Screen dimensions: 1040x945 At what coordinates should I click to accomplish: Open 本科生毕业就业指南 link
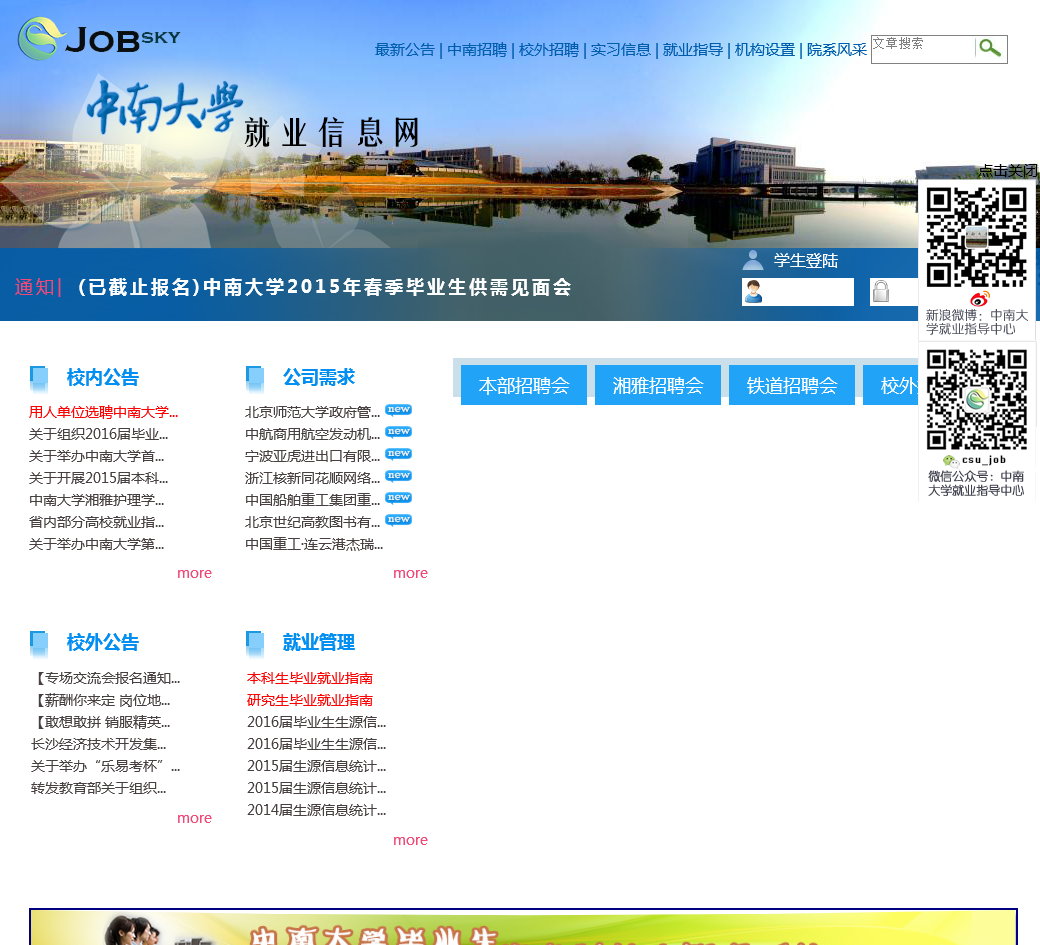[x=310, y=678]
